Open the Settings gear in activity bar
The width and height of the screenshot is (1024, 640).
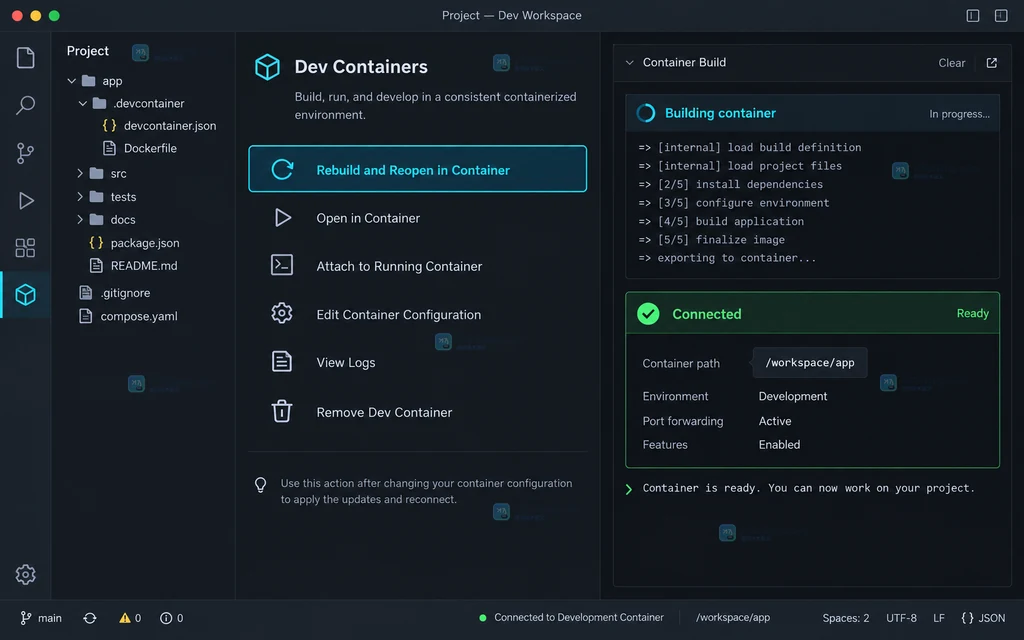(25, 574)
